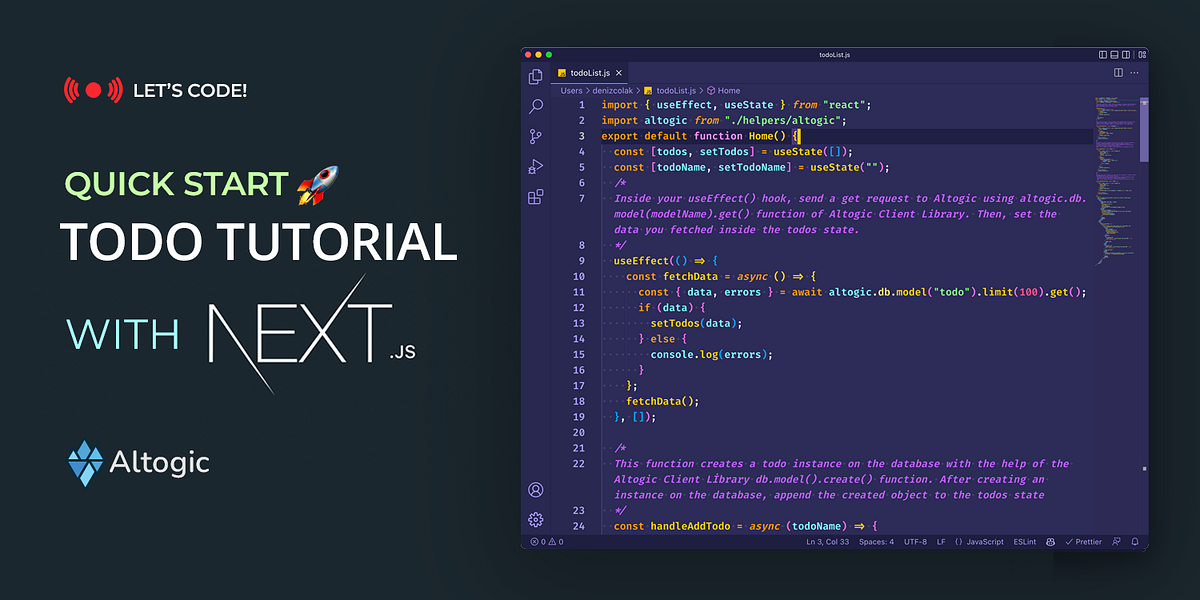
Task: Open the editor more actions menu
Action: [1135, 72]
